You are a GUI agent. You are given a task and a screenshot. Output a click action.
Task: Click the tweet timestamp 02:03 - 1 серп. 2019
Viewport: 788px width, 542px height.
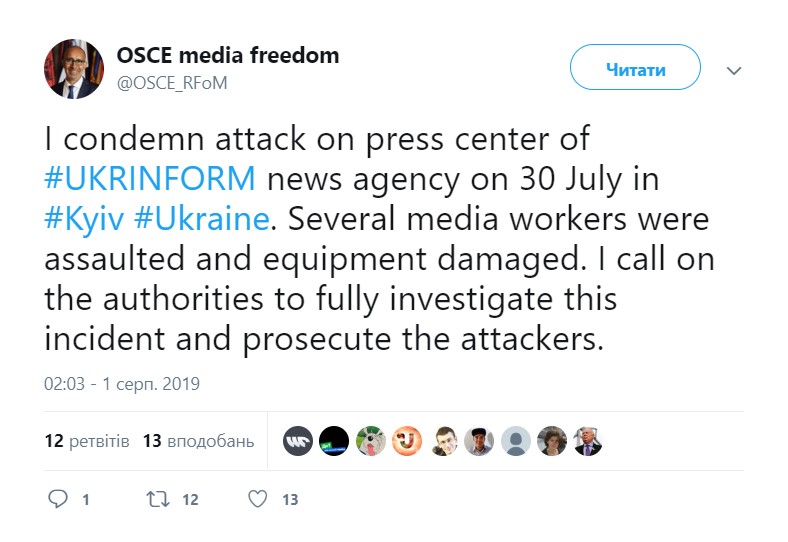click(122, 383)
